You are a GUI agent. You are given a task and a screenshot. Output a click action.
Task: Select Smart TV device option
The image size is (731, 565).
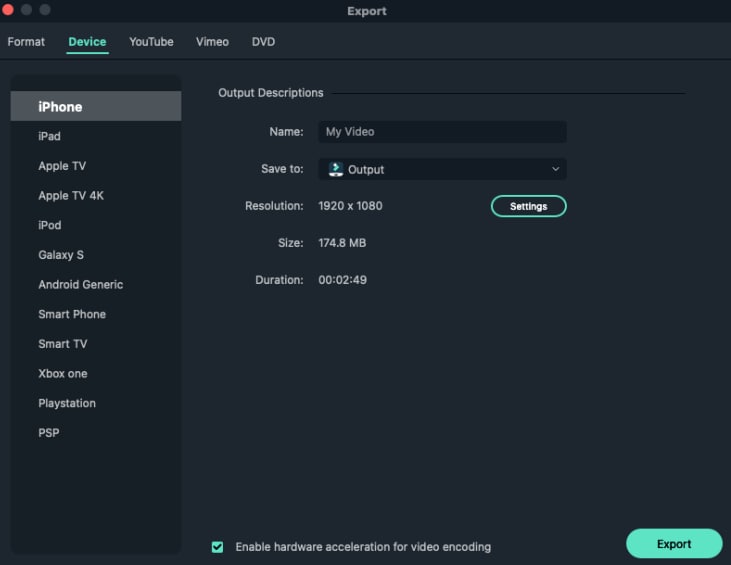click(63, 344)
